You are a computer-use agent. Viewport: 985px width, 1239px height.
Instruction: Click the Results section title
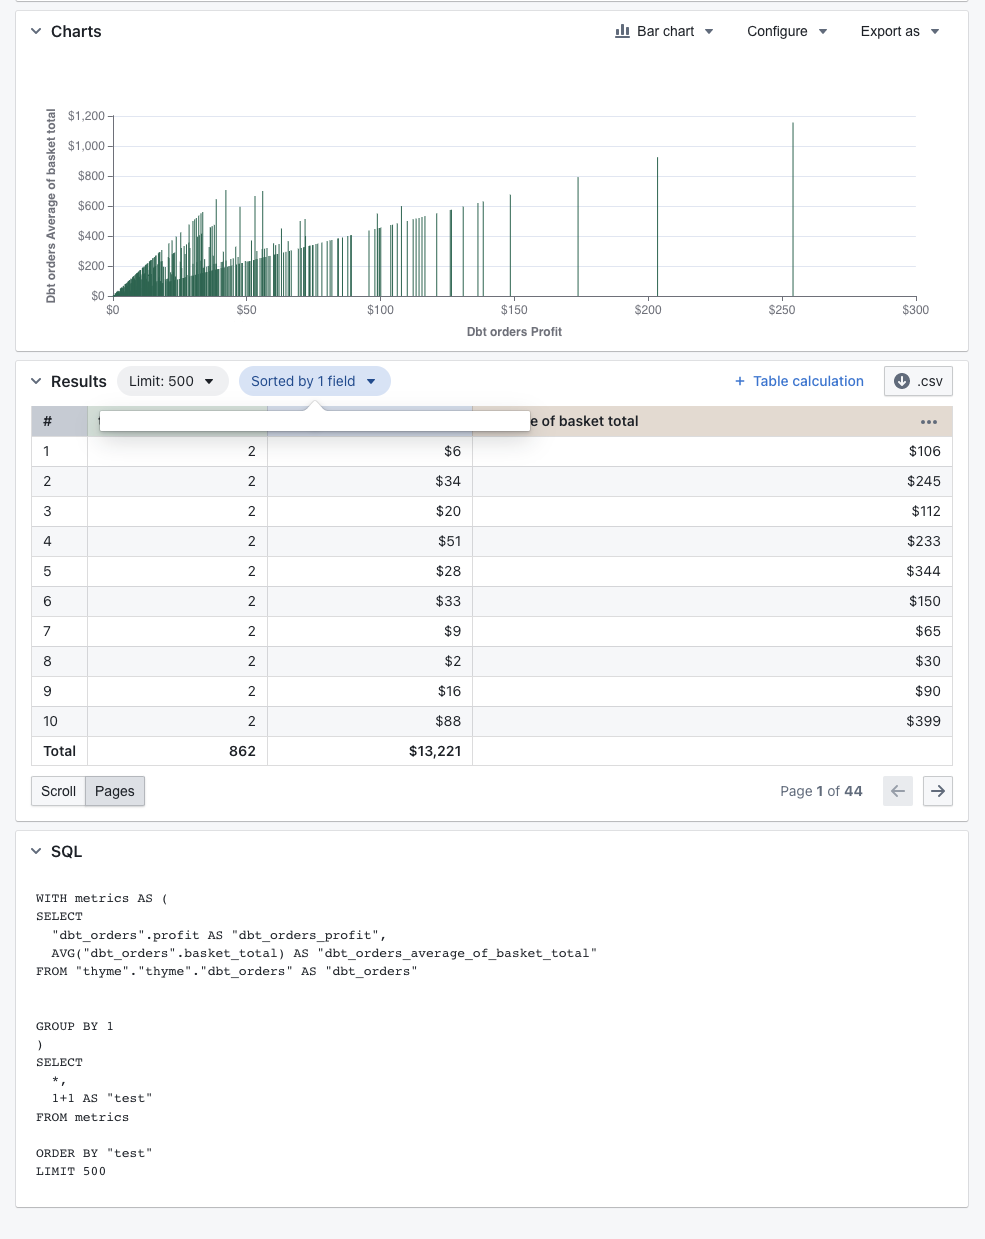pos(79,381)
